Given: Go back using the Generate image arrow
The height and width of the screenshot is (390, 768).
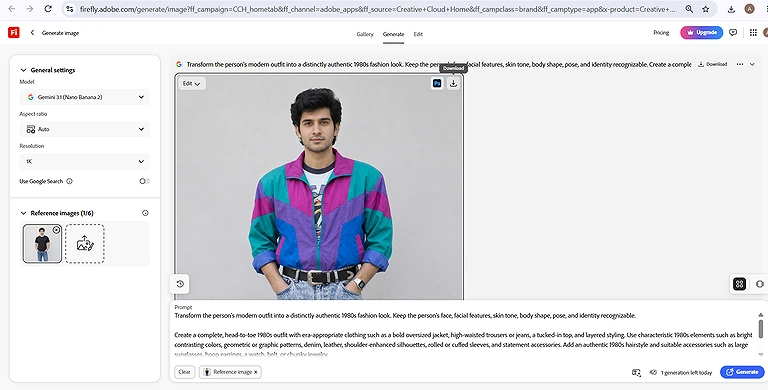Looking at the screenshot, I should 32,33.
